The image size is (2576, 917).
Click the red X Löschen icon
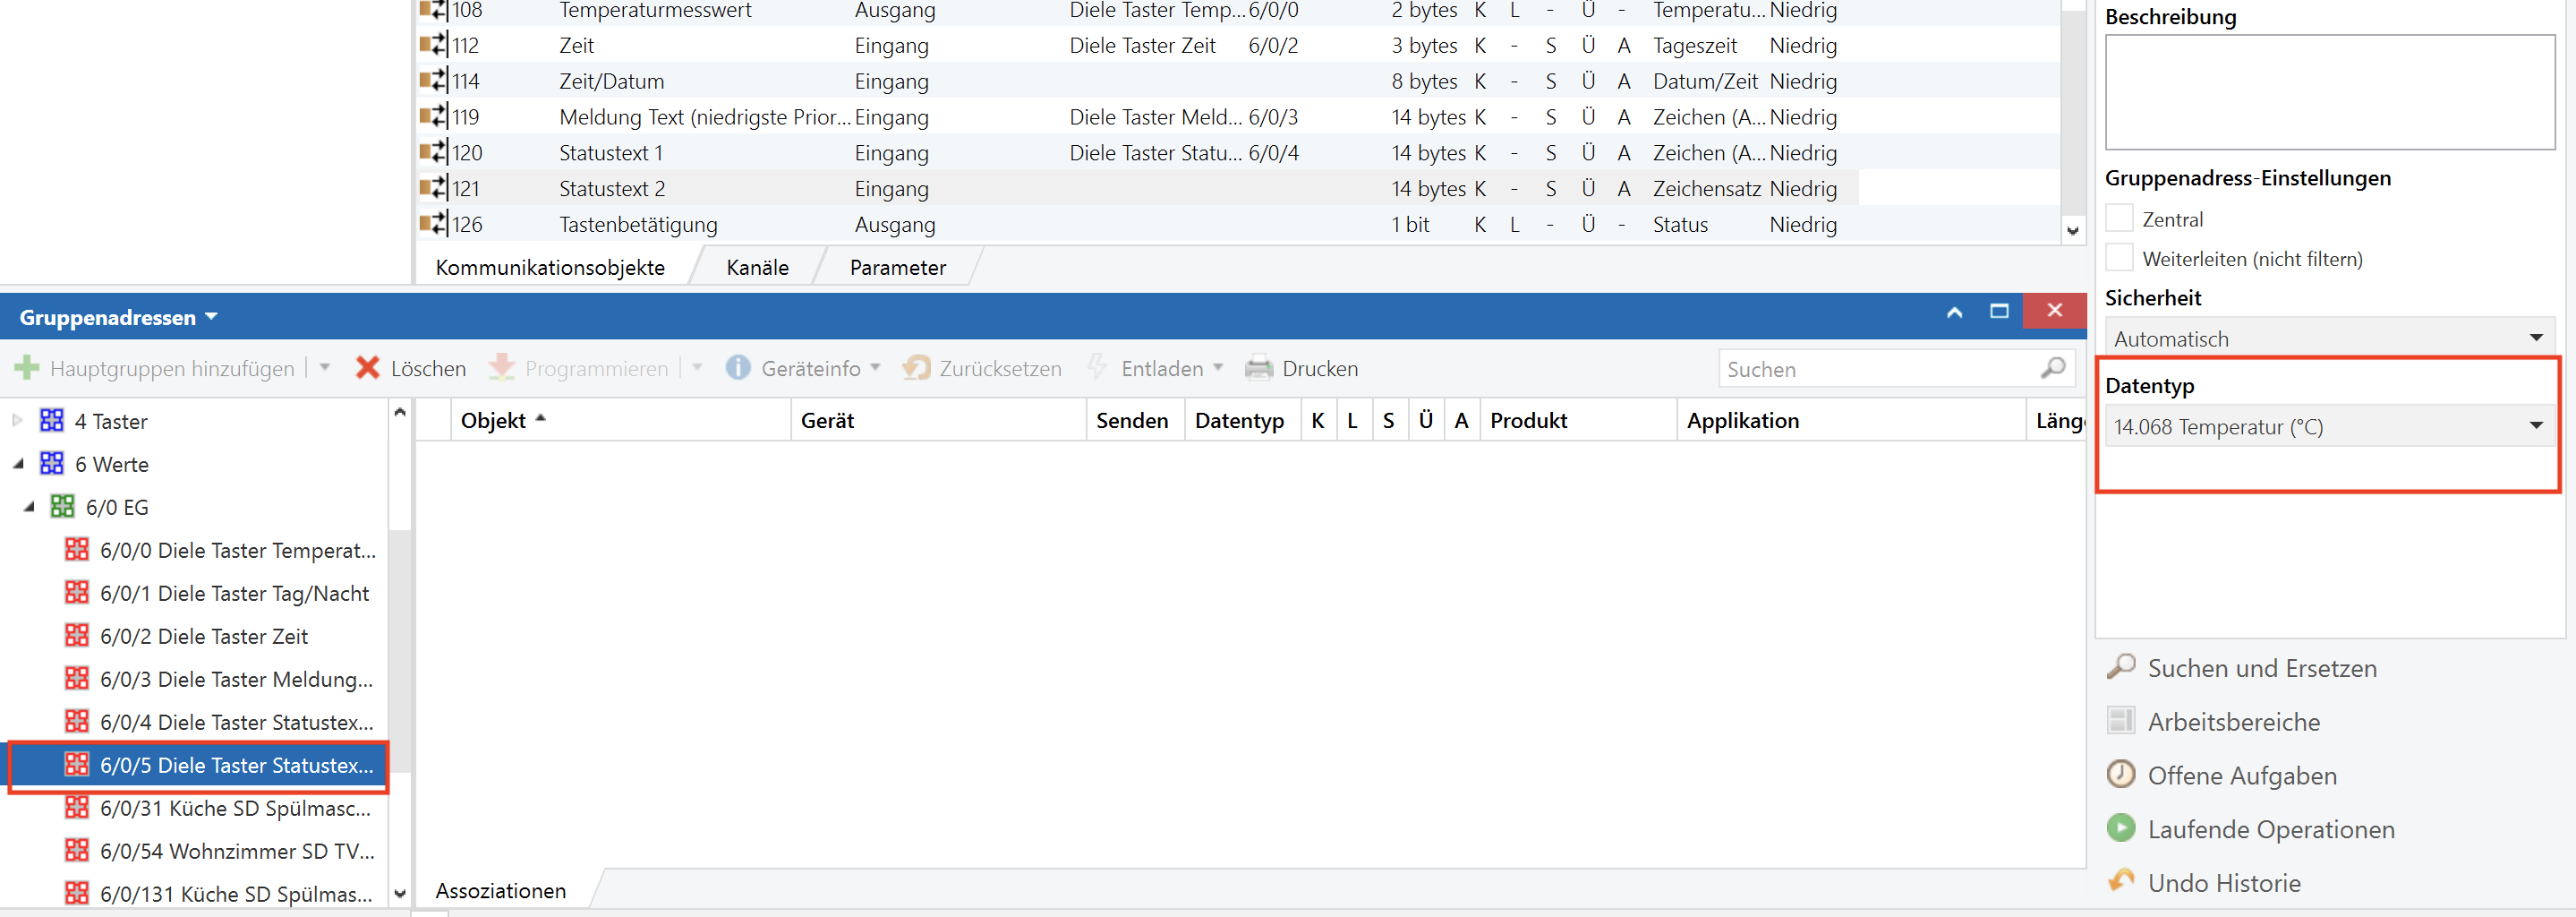point(368,368)
